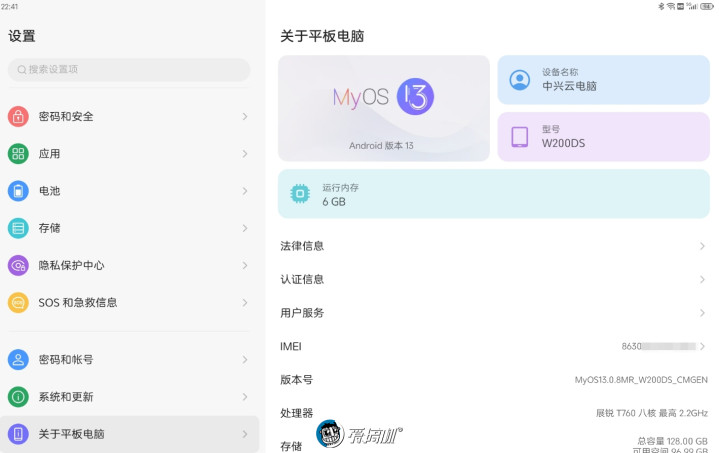Expand the IMEI row chevron
The height and width of the screenshot is (453, 719).
click(702, 347)
